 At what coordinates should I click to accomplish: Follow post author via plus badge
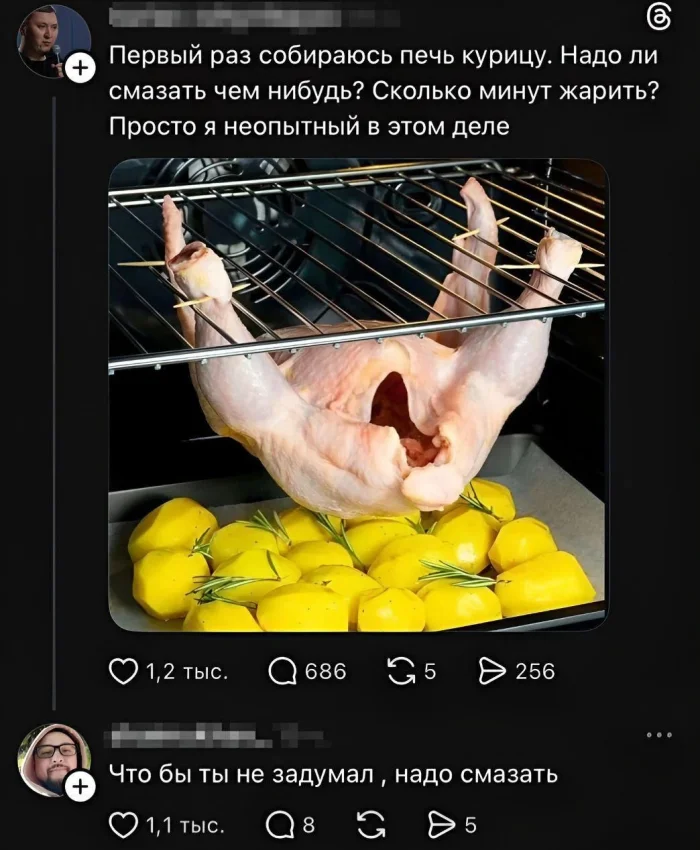pos(80,69)
